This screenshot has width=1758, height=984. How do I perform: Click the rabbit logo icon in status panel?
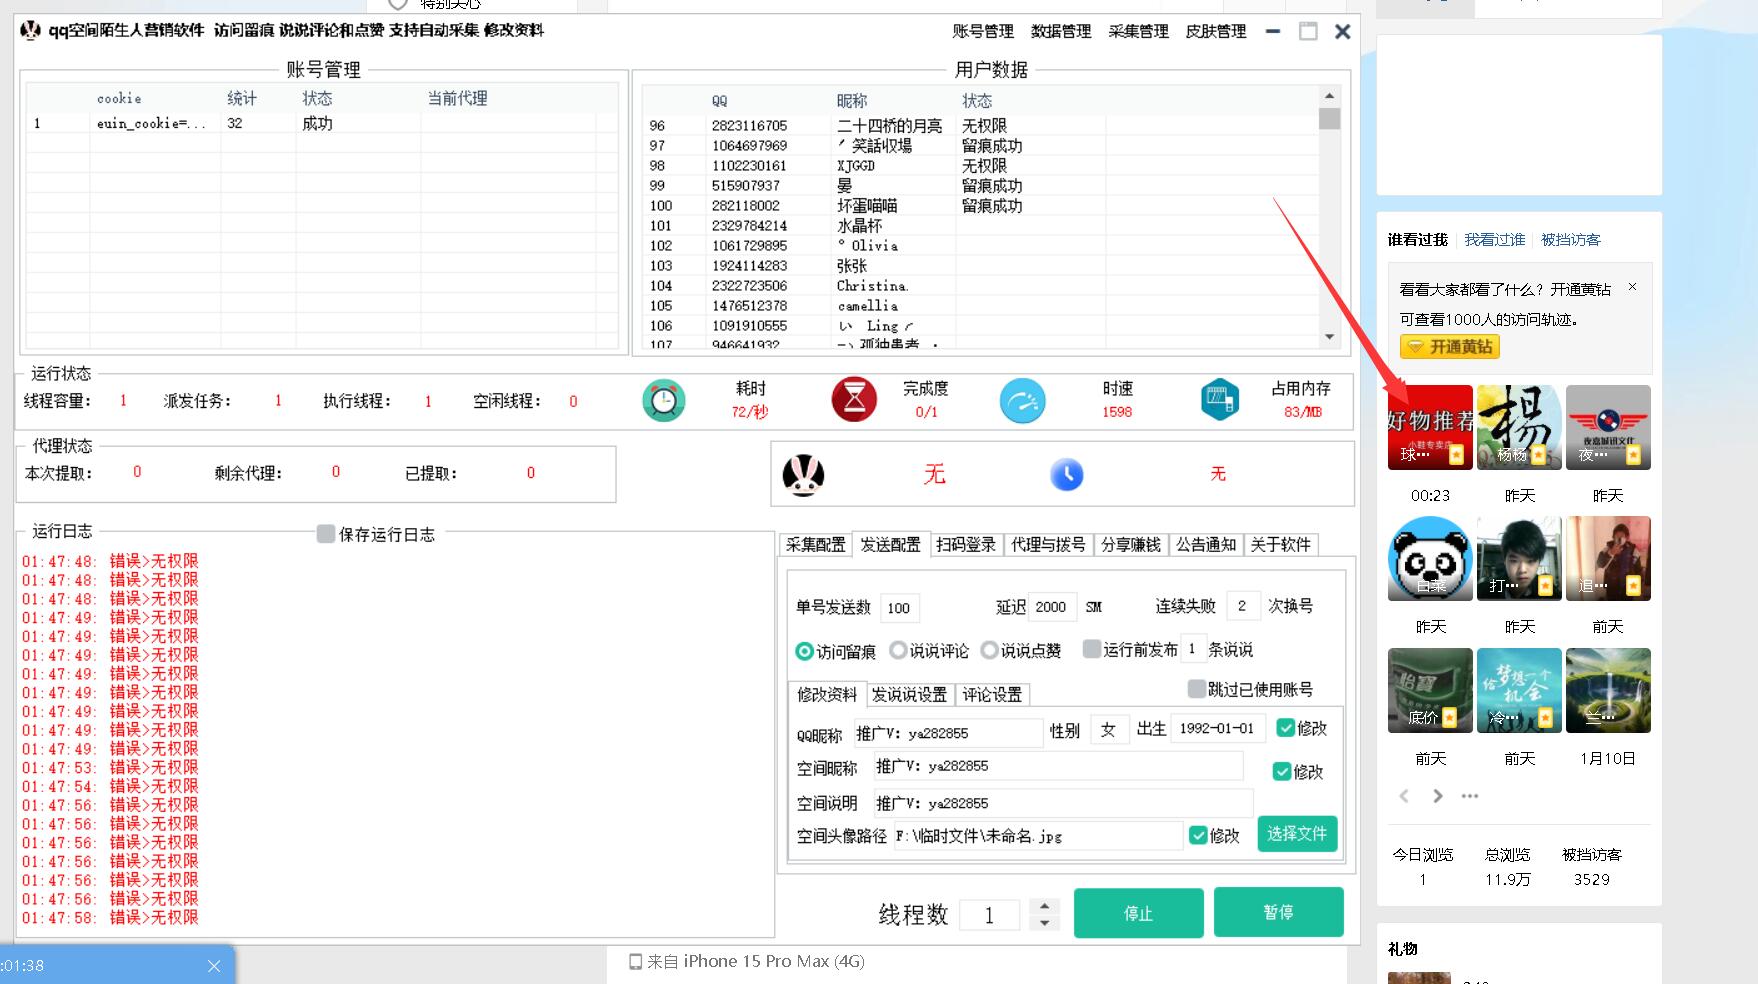[x=803, y=475]
